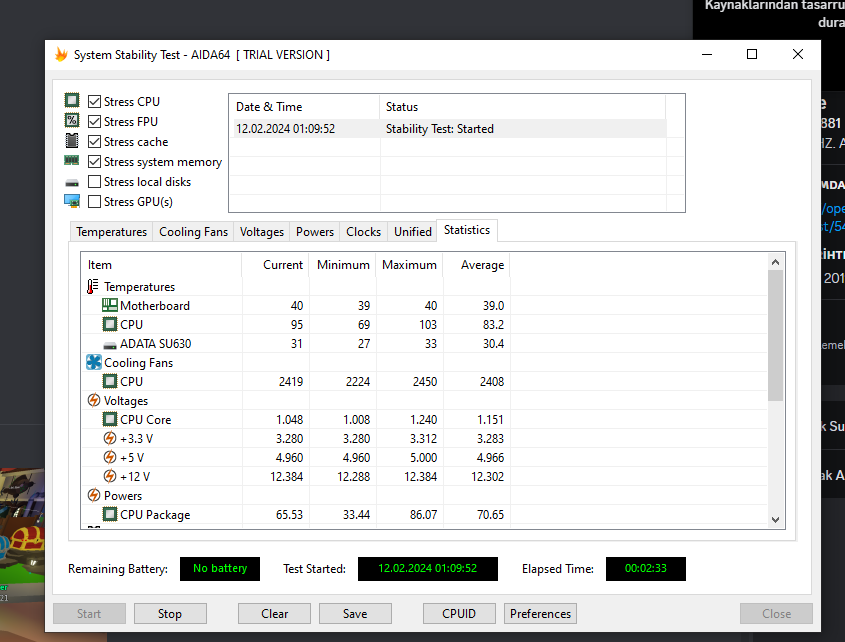Image resolution: width=845 pixels, height=642 pixels.
Task: Maximize the AIDA64 window
Action: pos(752,54)
